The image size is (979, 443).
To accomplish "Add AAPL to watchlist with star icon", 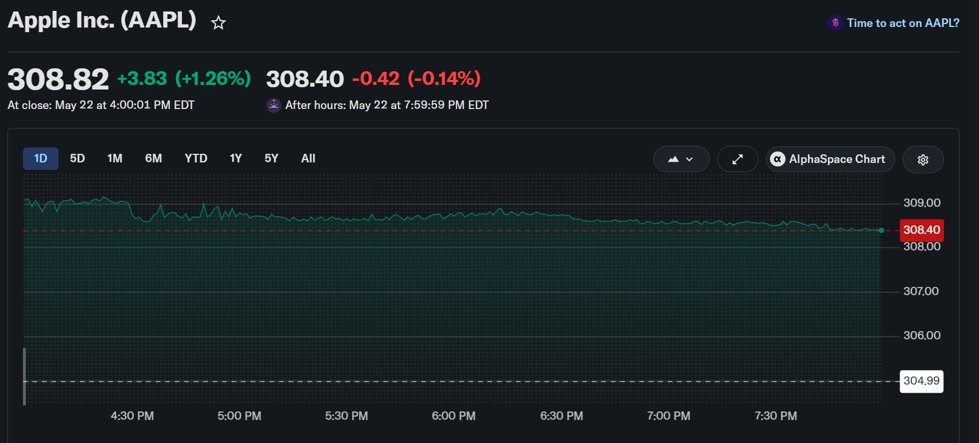I will (x=218, y=24).
